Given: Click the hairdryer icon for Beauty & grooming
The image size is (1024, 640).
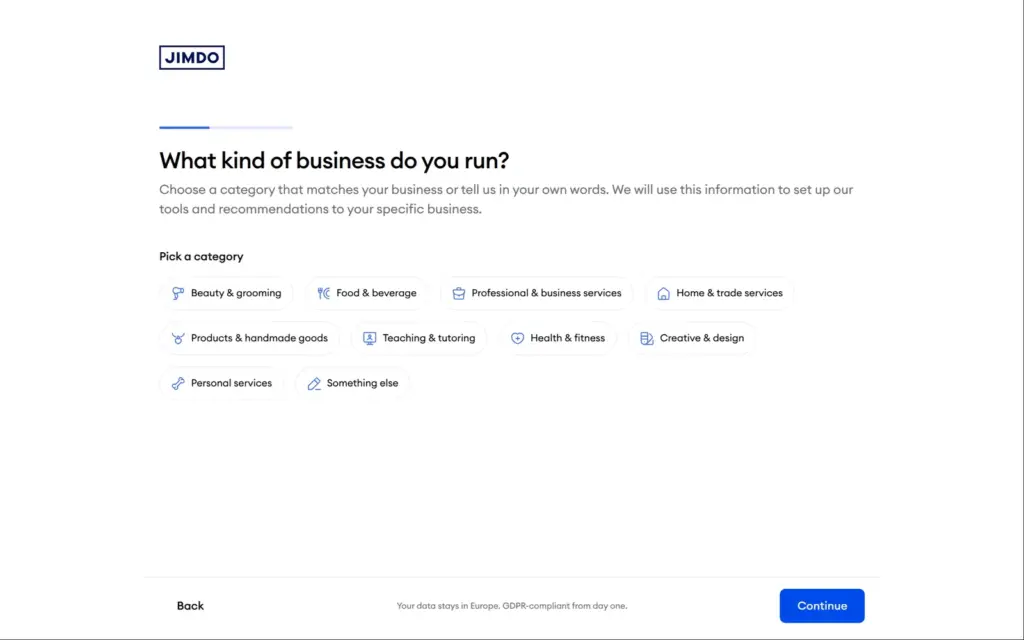Looking at the screenshot, I should [178, 293].
